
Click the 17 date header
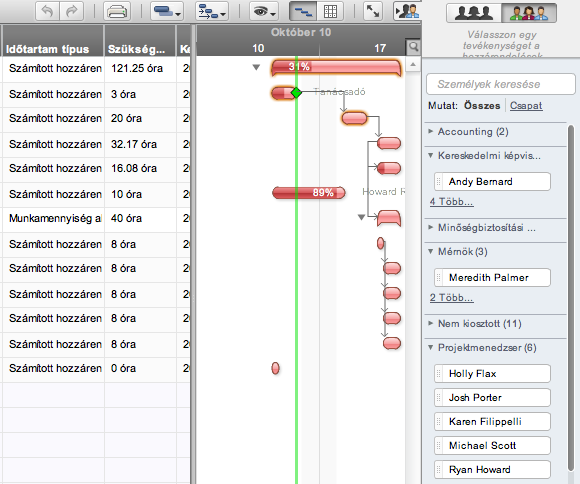[380, 48]
